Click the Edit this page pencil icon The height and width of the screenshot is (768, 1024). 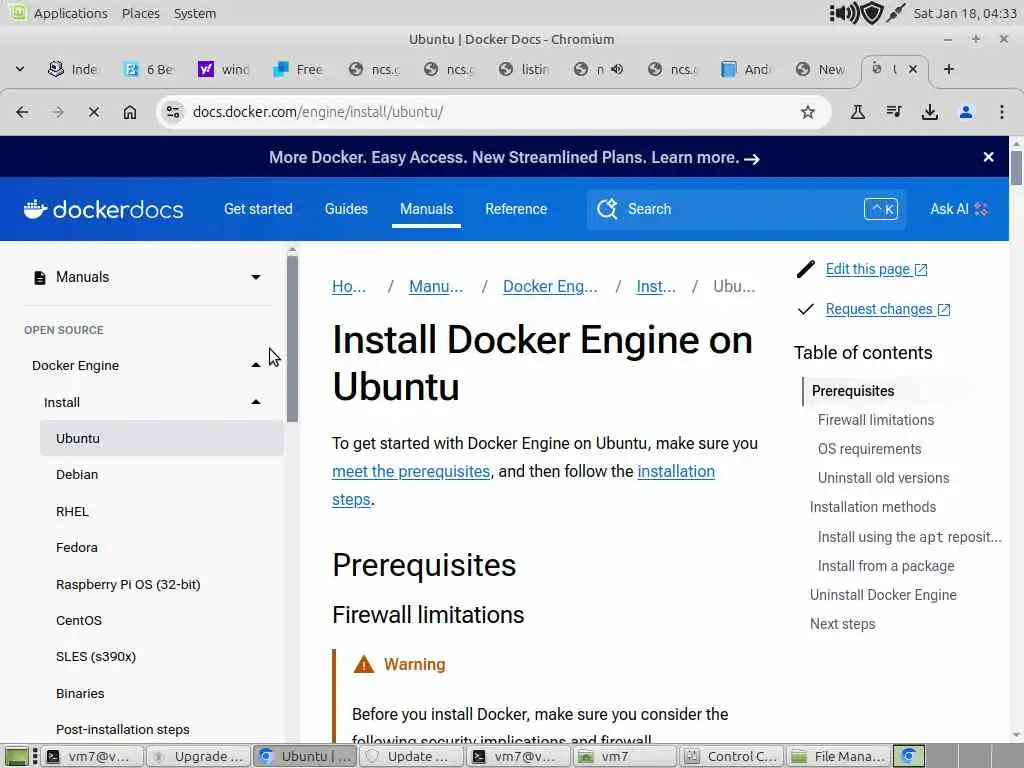point(806,269)
